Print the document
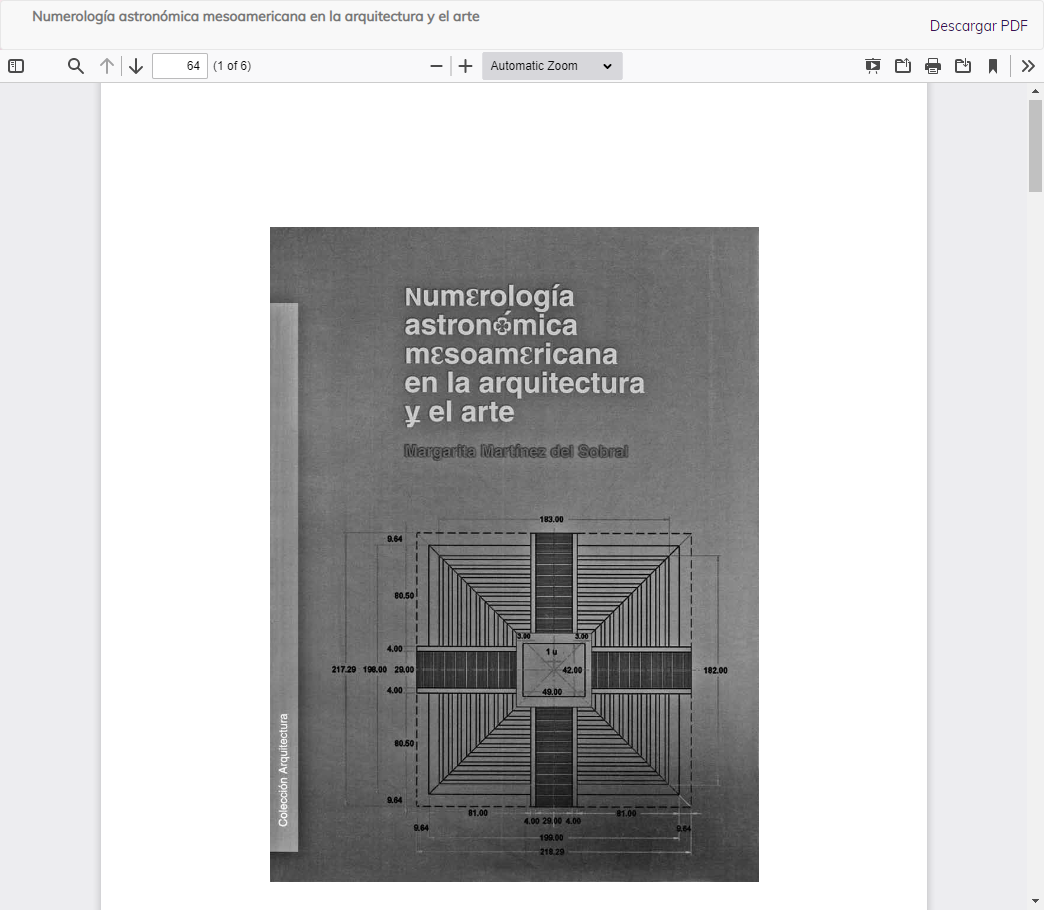The width and height of the screenshot is (1044, 910). click(933, 66)
